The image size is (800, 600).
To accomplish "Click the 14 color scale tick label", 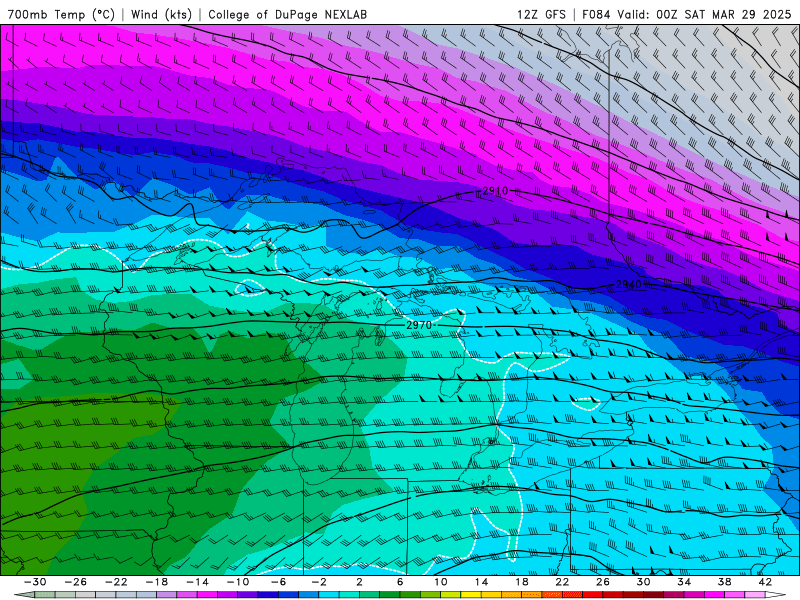I will 481,582.
